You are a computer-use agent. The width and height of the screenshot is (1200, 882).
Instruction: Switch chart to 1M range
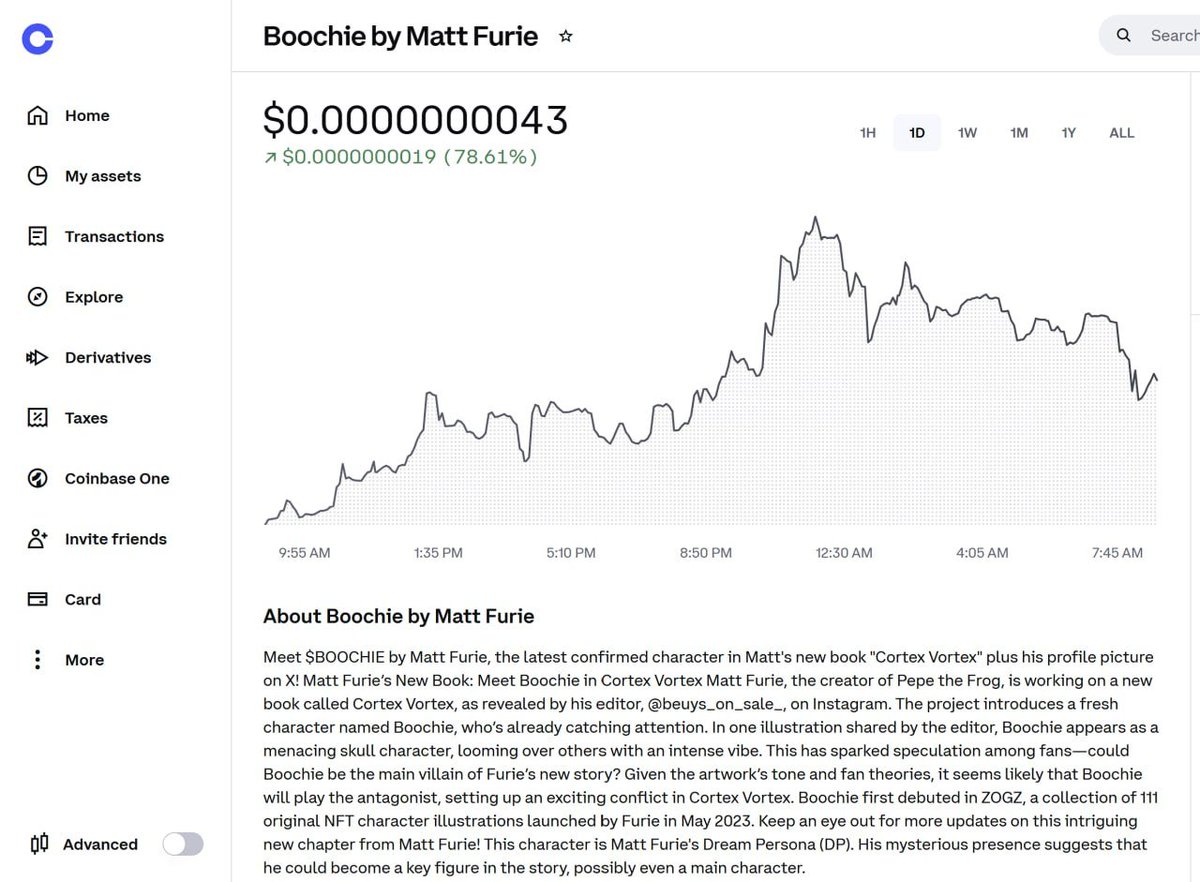[x=1018, y=133]
